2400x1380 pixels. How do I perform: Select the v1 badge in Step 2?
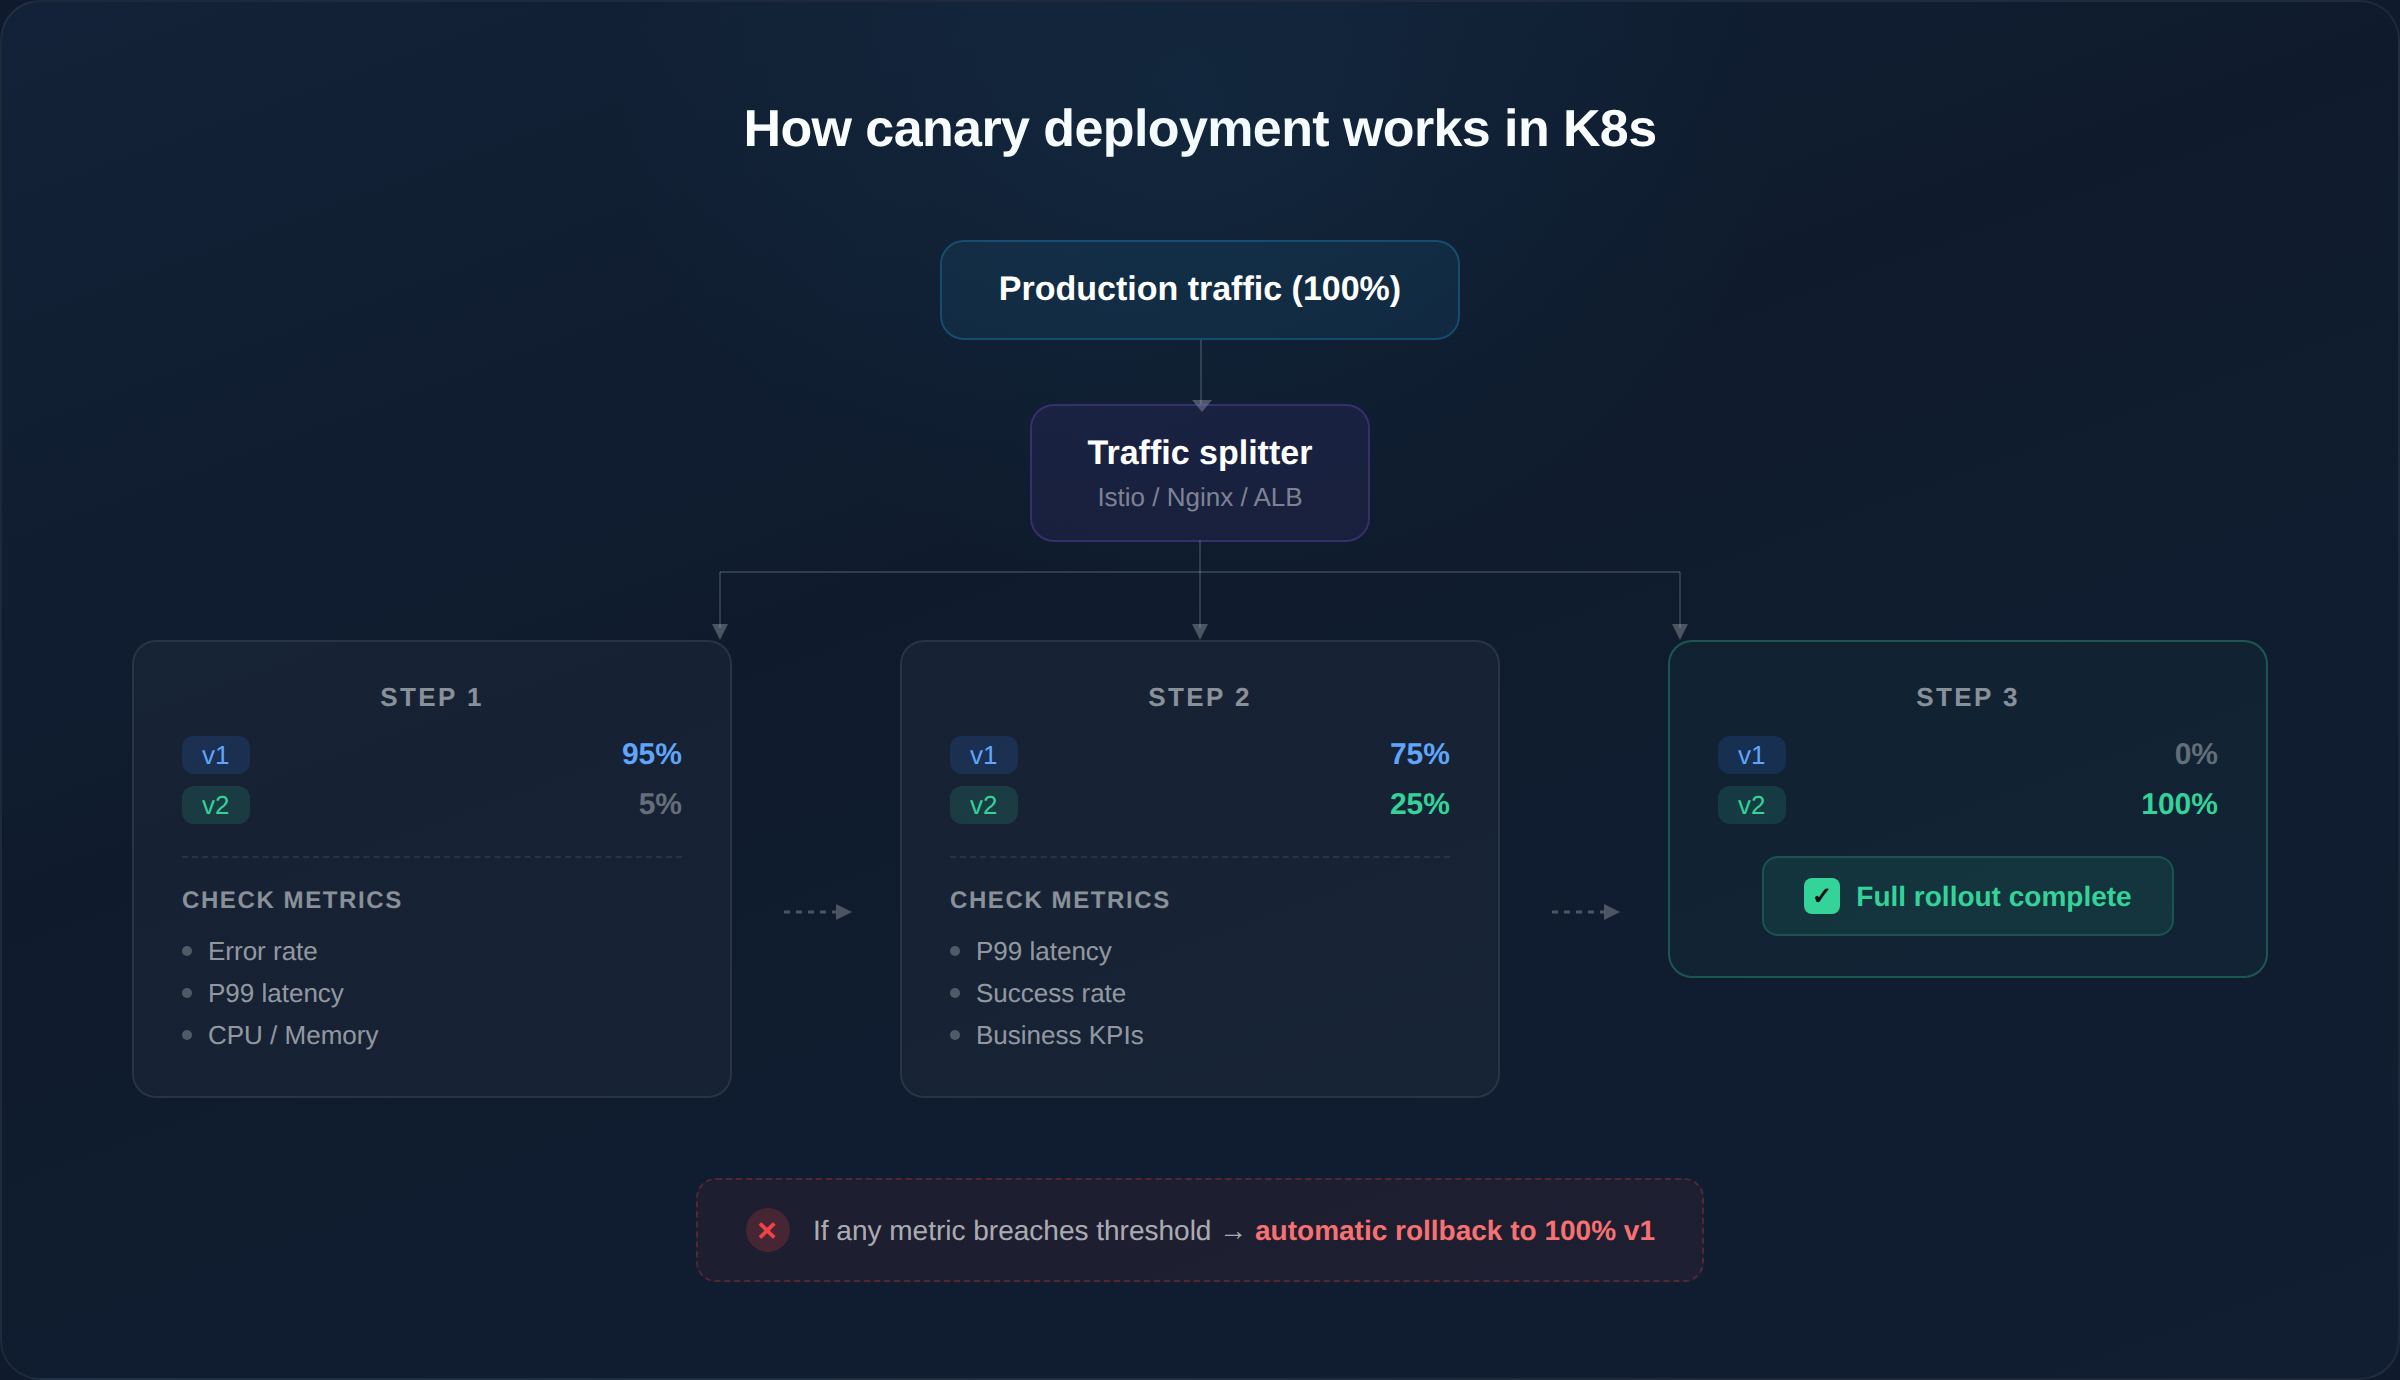pos(983,755)
